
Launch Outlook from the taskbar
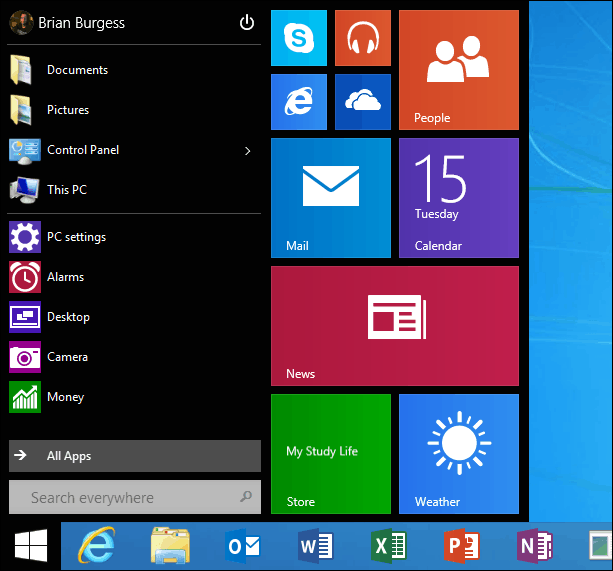[244, 546]
